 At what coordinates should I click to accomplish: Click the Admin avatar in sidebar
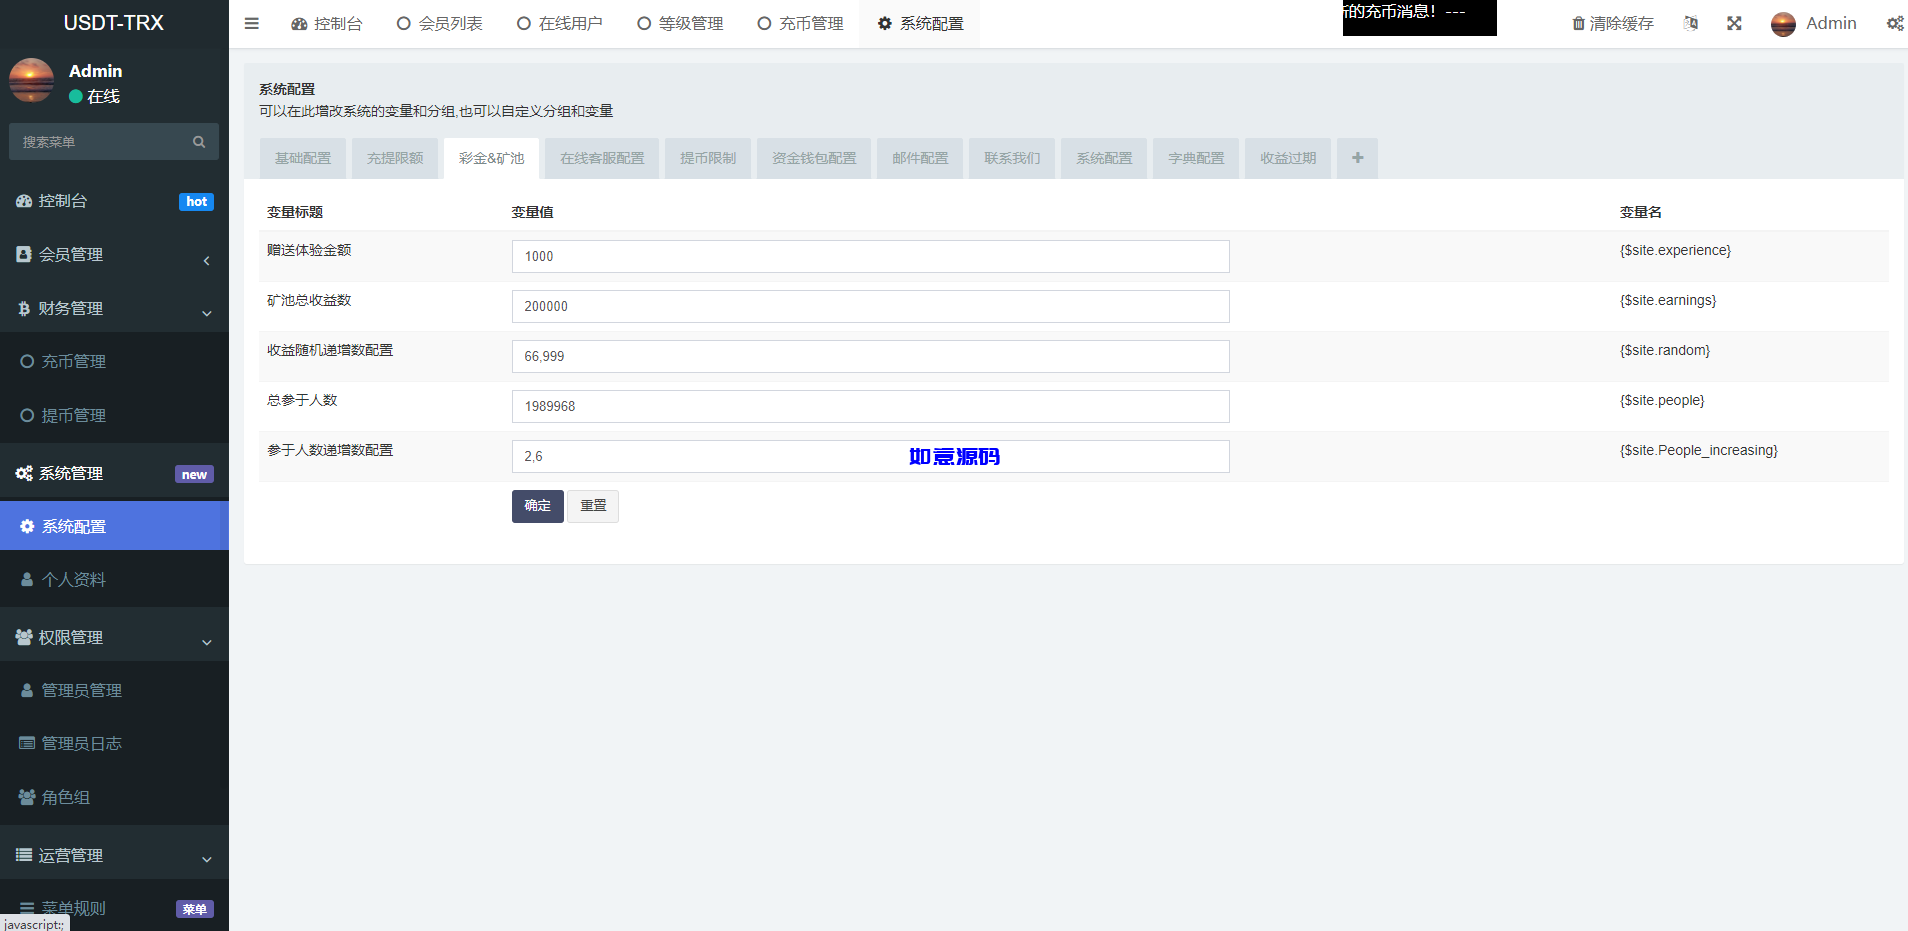tap(31, 81)
